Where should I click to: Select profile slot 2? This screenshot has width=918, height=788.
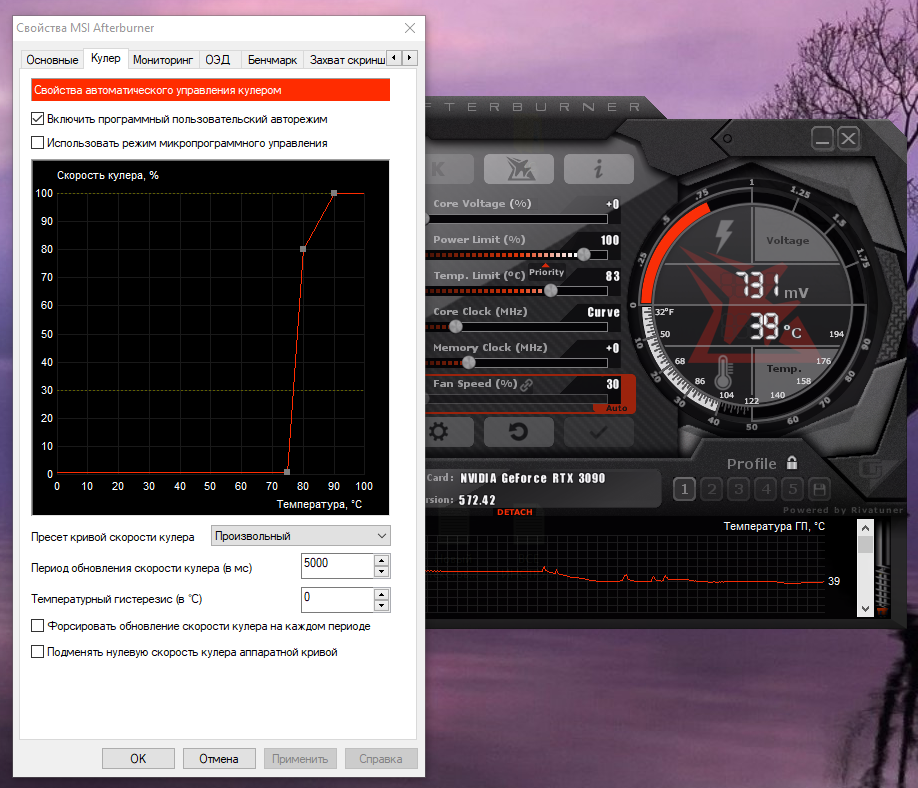pyautogui.click(x=712, y=489)
